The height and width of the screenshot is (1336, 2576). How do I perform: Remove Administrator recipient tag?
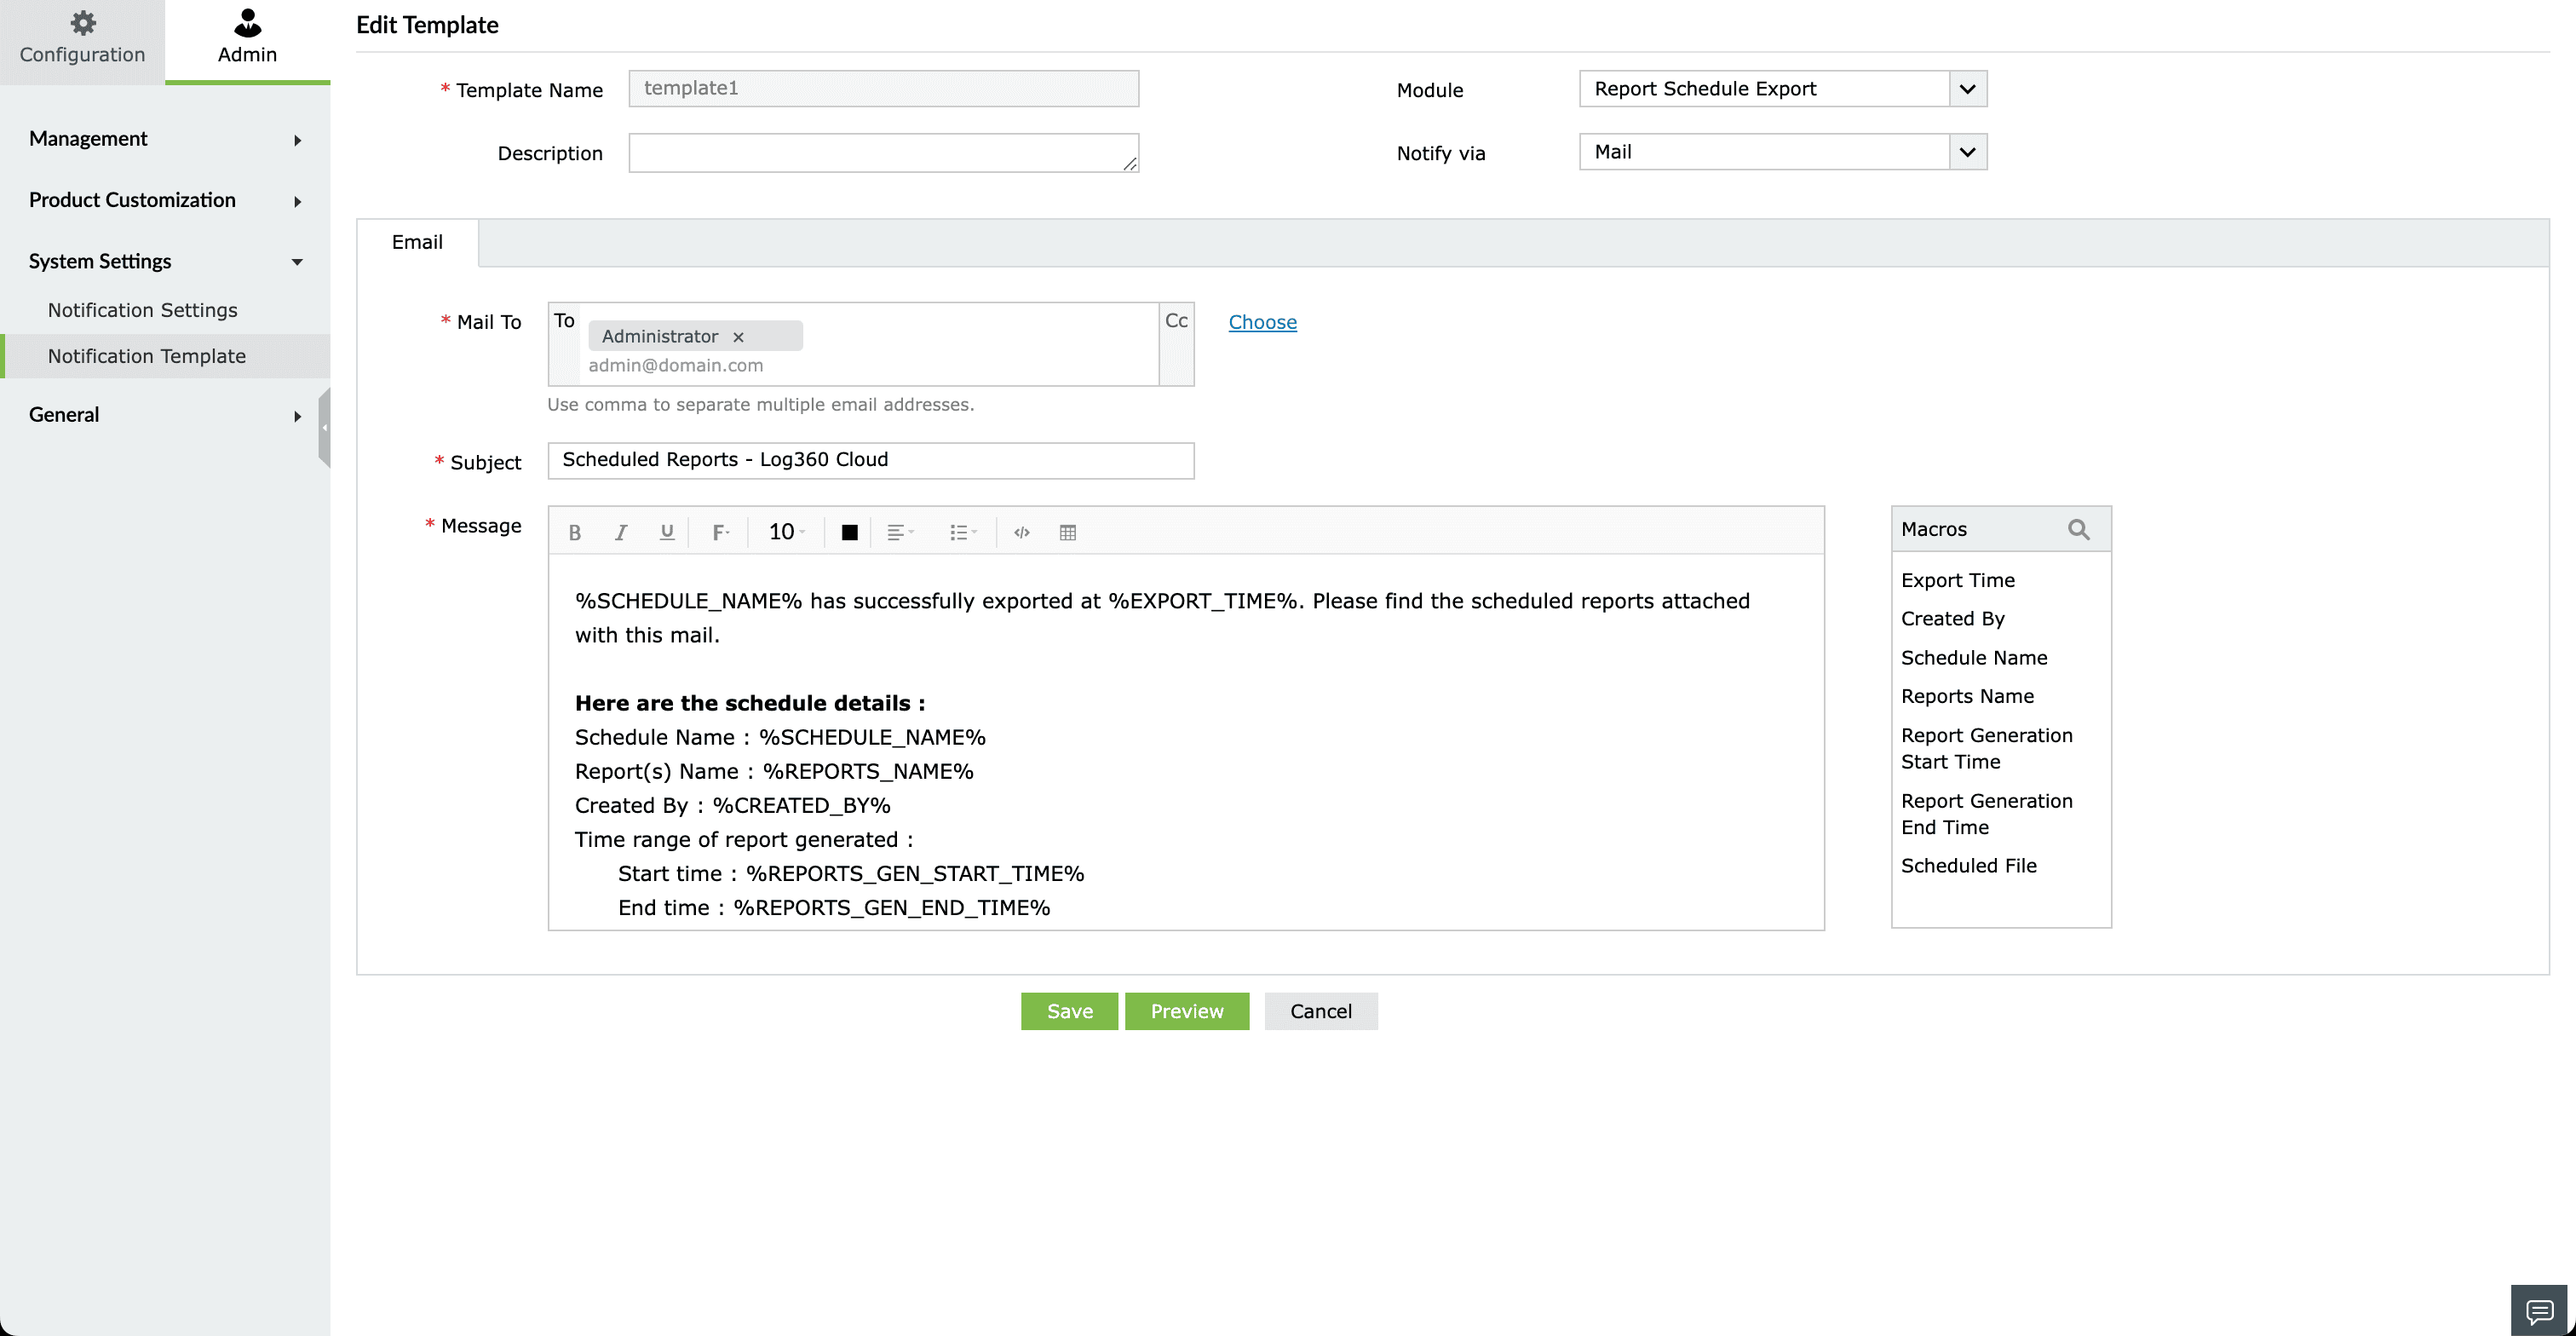pyautogui.click(x=738, y=337)
